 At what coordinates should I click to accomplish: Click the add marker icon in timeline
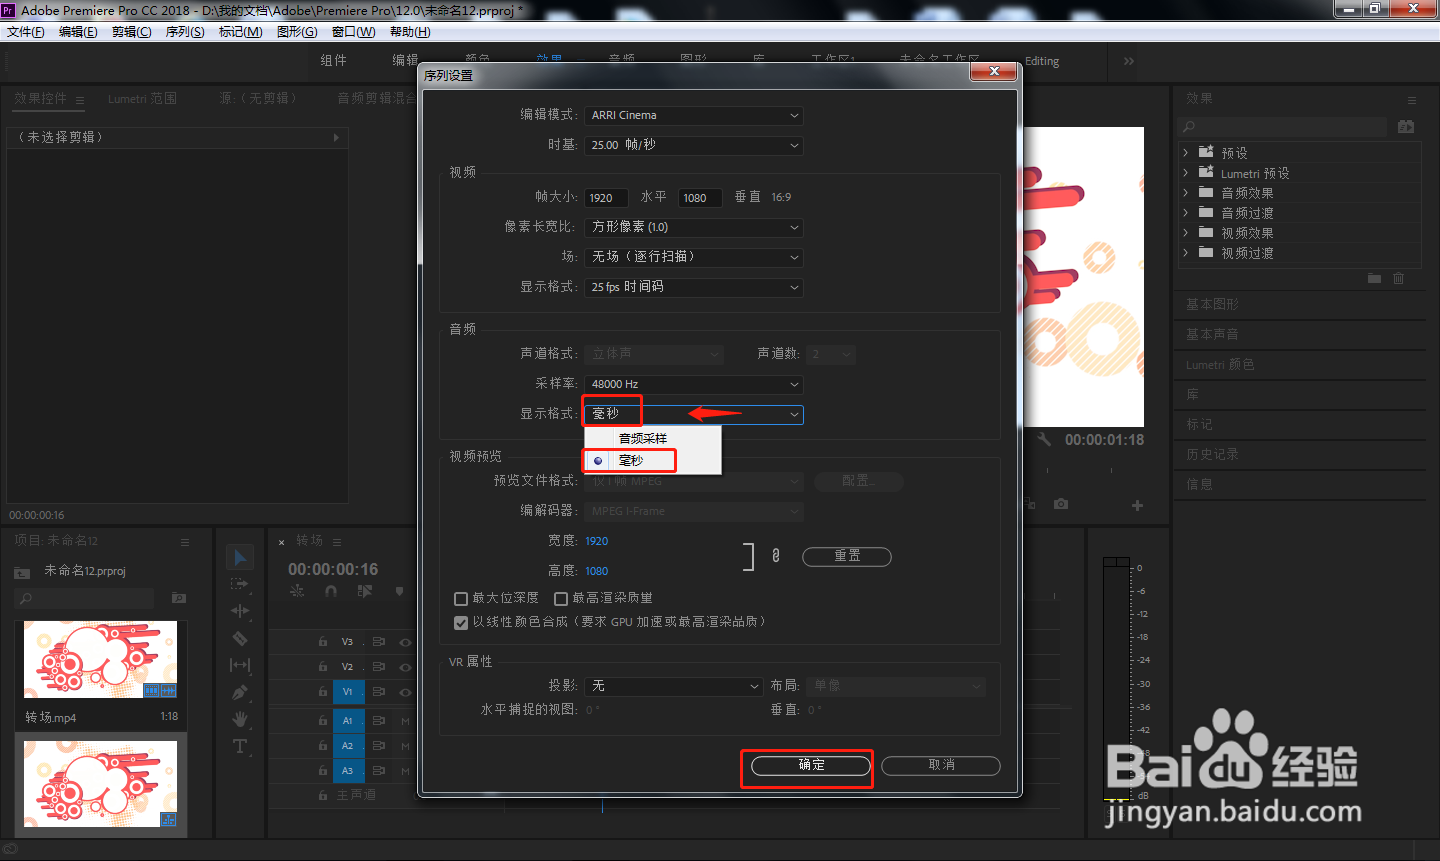pos(399,591)
